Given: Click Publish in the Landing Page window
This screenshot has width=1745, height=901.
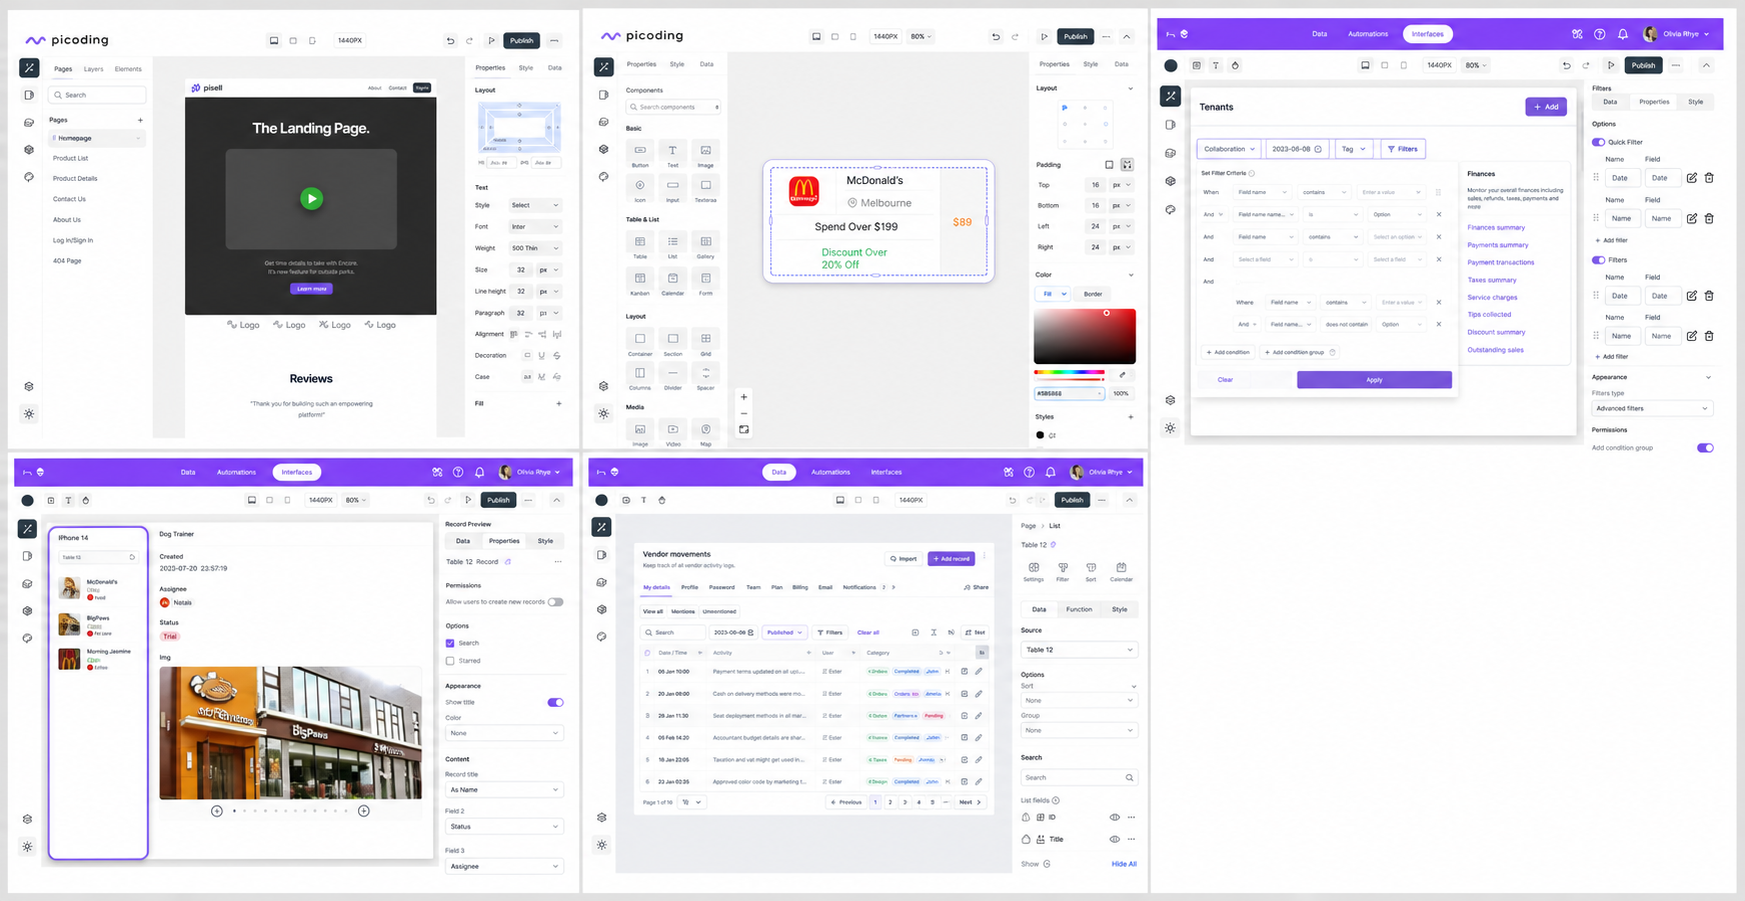Looking at the screenshot, I should (x=522, y=41).
